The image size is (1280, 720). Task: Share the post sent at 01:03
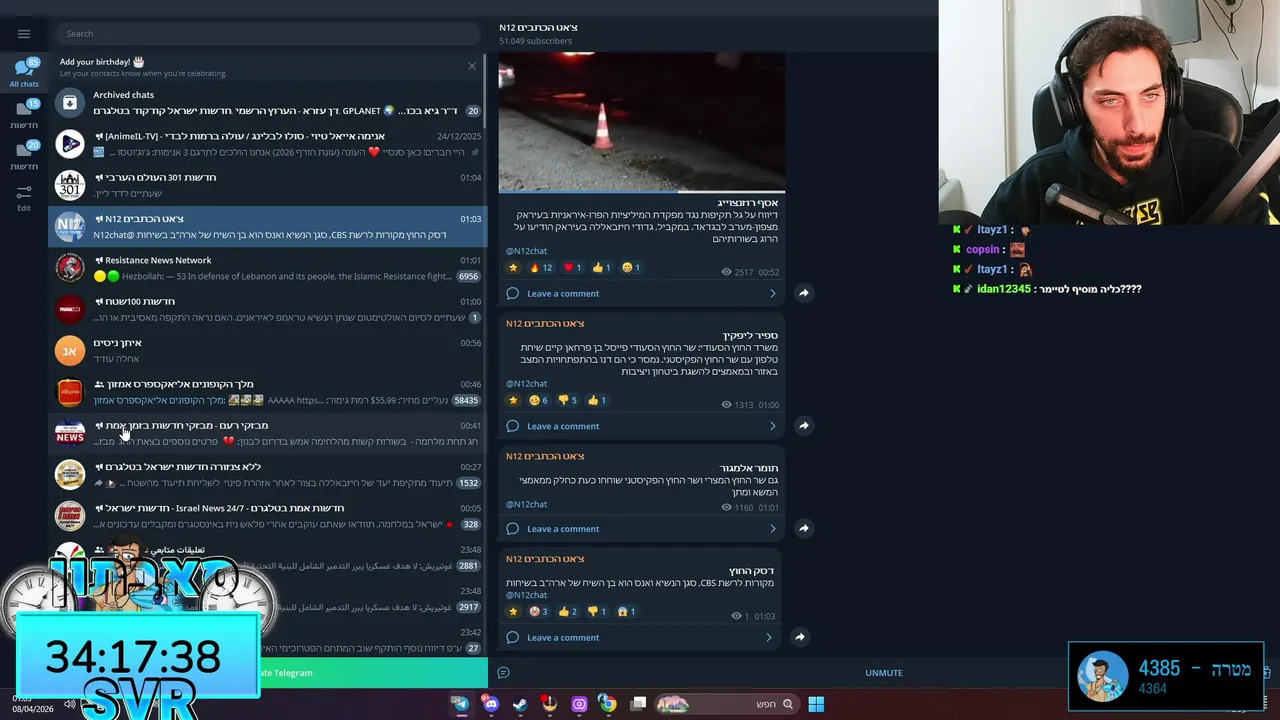tap(800, 636)
